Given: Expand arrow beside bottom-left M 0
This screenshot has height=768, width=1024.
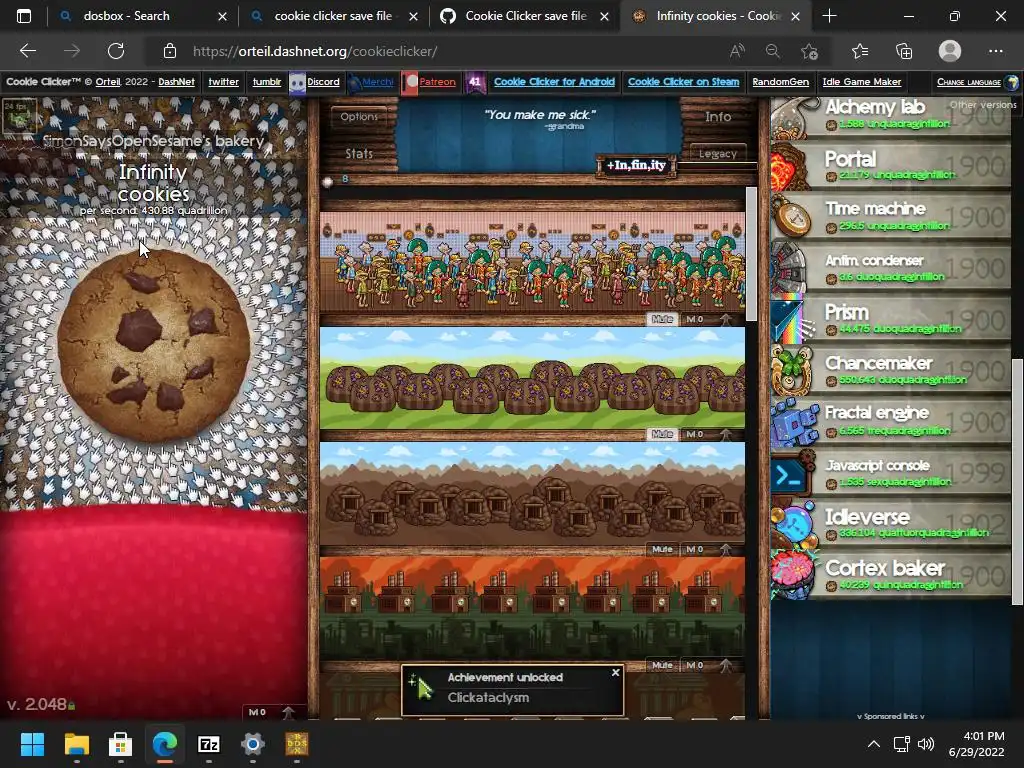Looking at the screenshot, I should pyautogui.click(x=288, y=712).
